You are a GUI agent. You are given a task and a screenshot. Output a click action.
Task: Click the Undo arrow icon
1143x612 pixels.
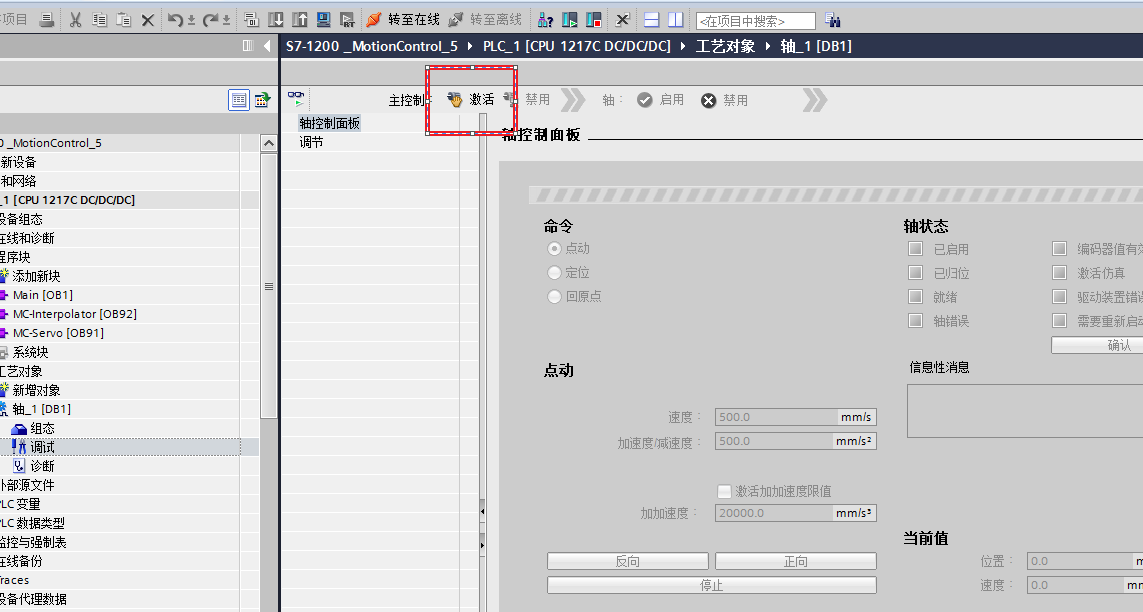coord(175,19)
